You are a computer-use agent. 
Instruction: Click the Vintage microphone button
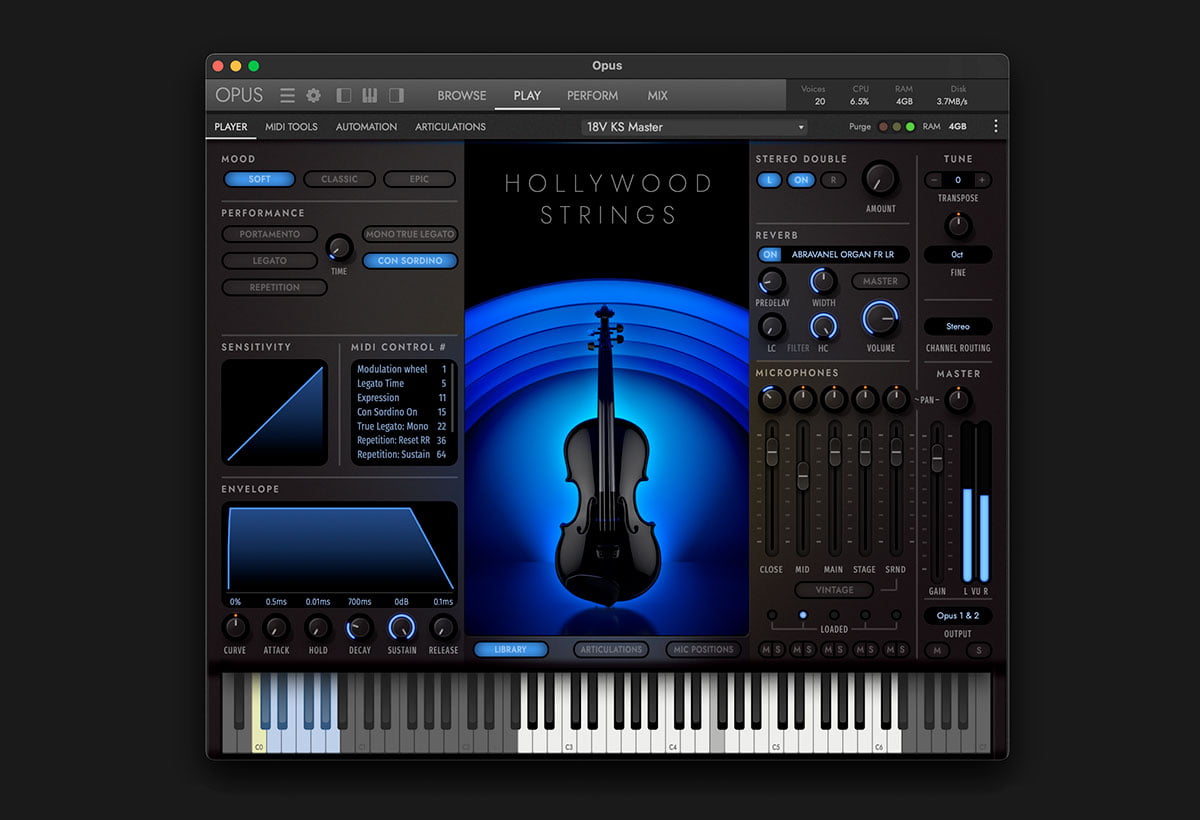[834, 590]
